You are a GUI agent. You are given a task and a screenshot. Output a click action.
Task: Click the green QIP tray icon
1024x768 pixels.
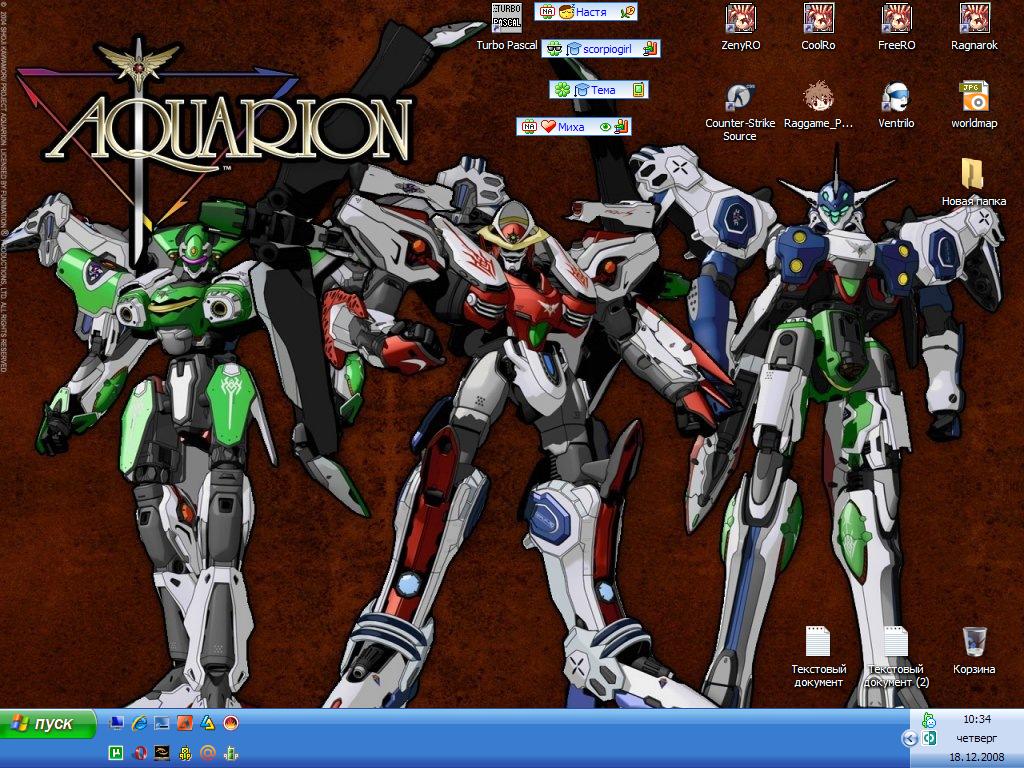[929, 720]
